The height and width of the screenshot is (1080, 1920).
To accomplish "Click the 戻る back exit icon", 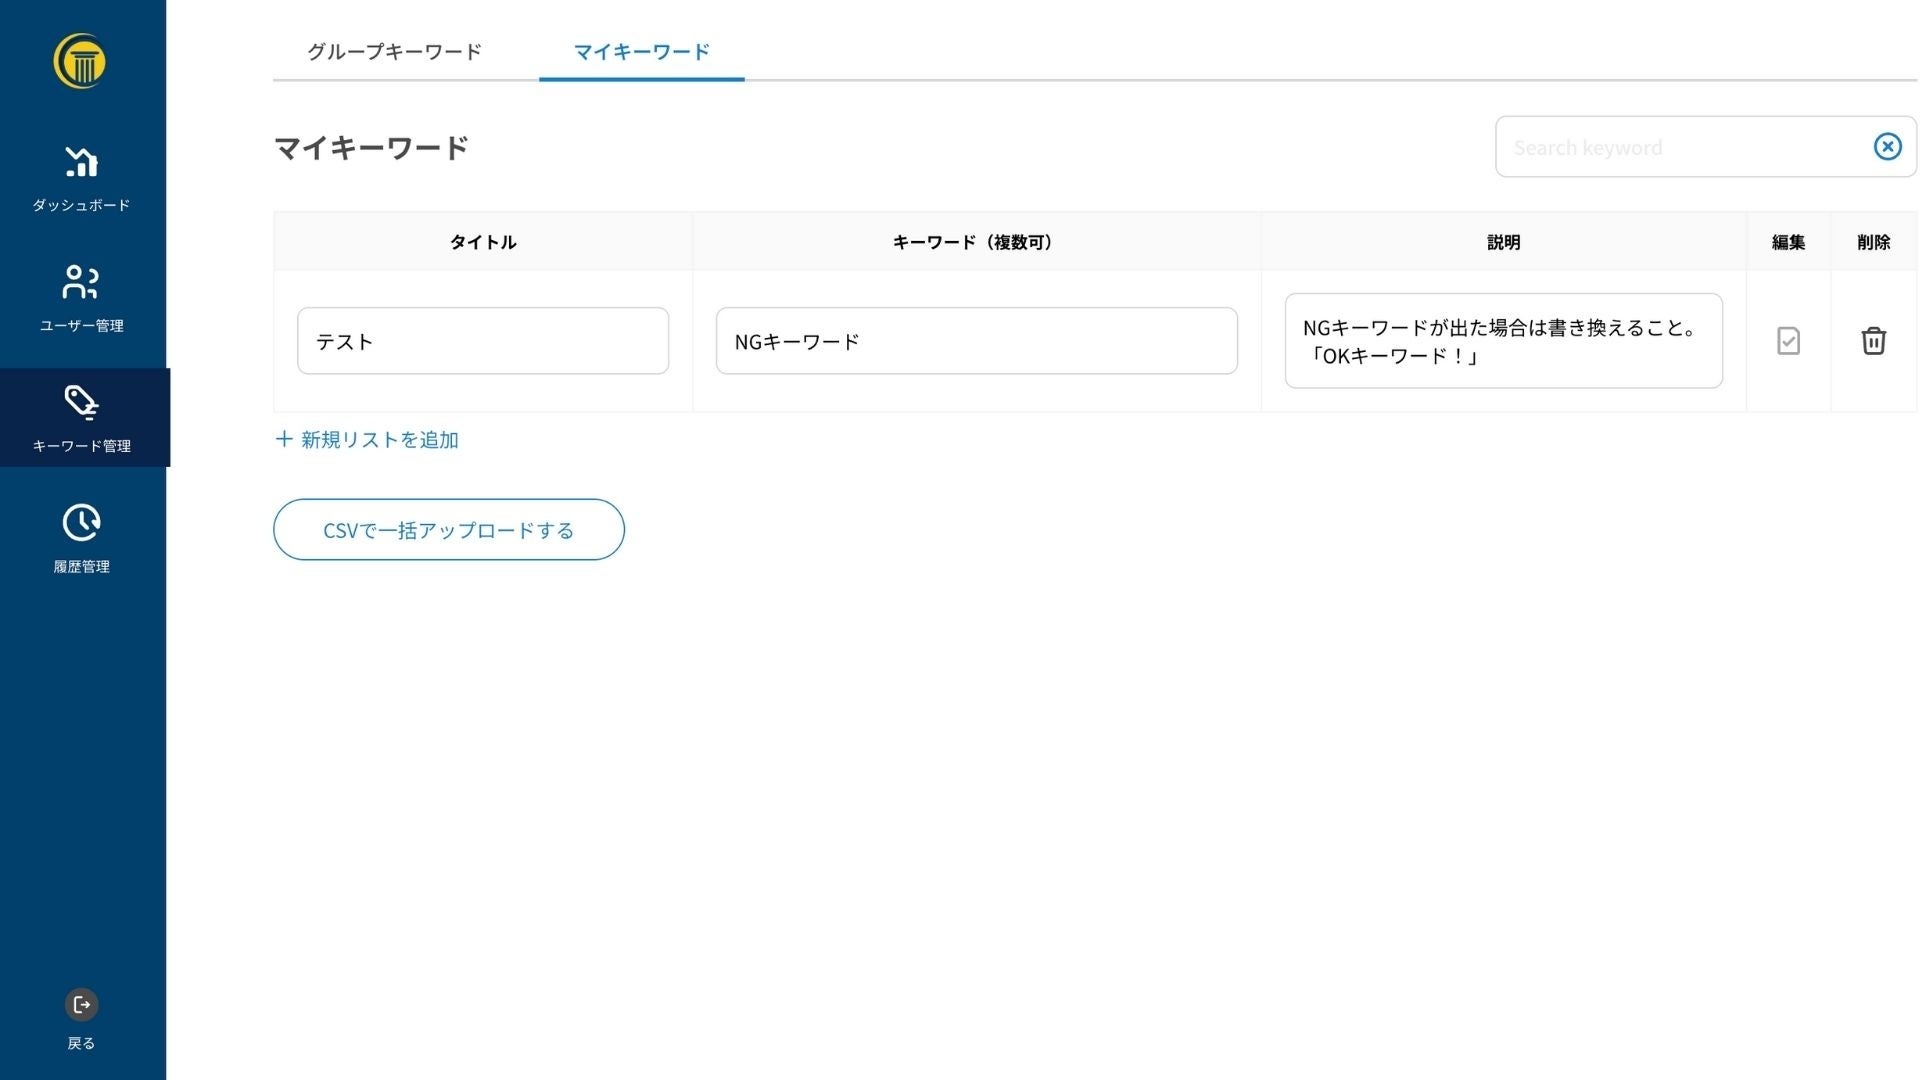I will click(81, 1004).
